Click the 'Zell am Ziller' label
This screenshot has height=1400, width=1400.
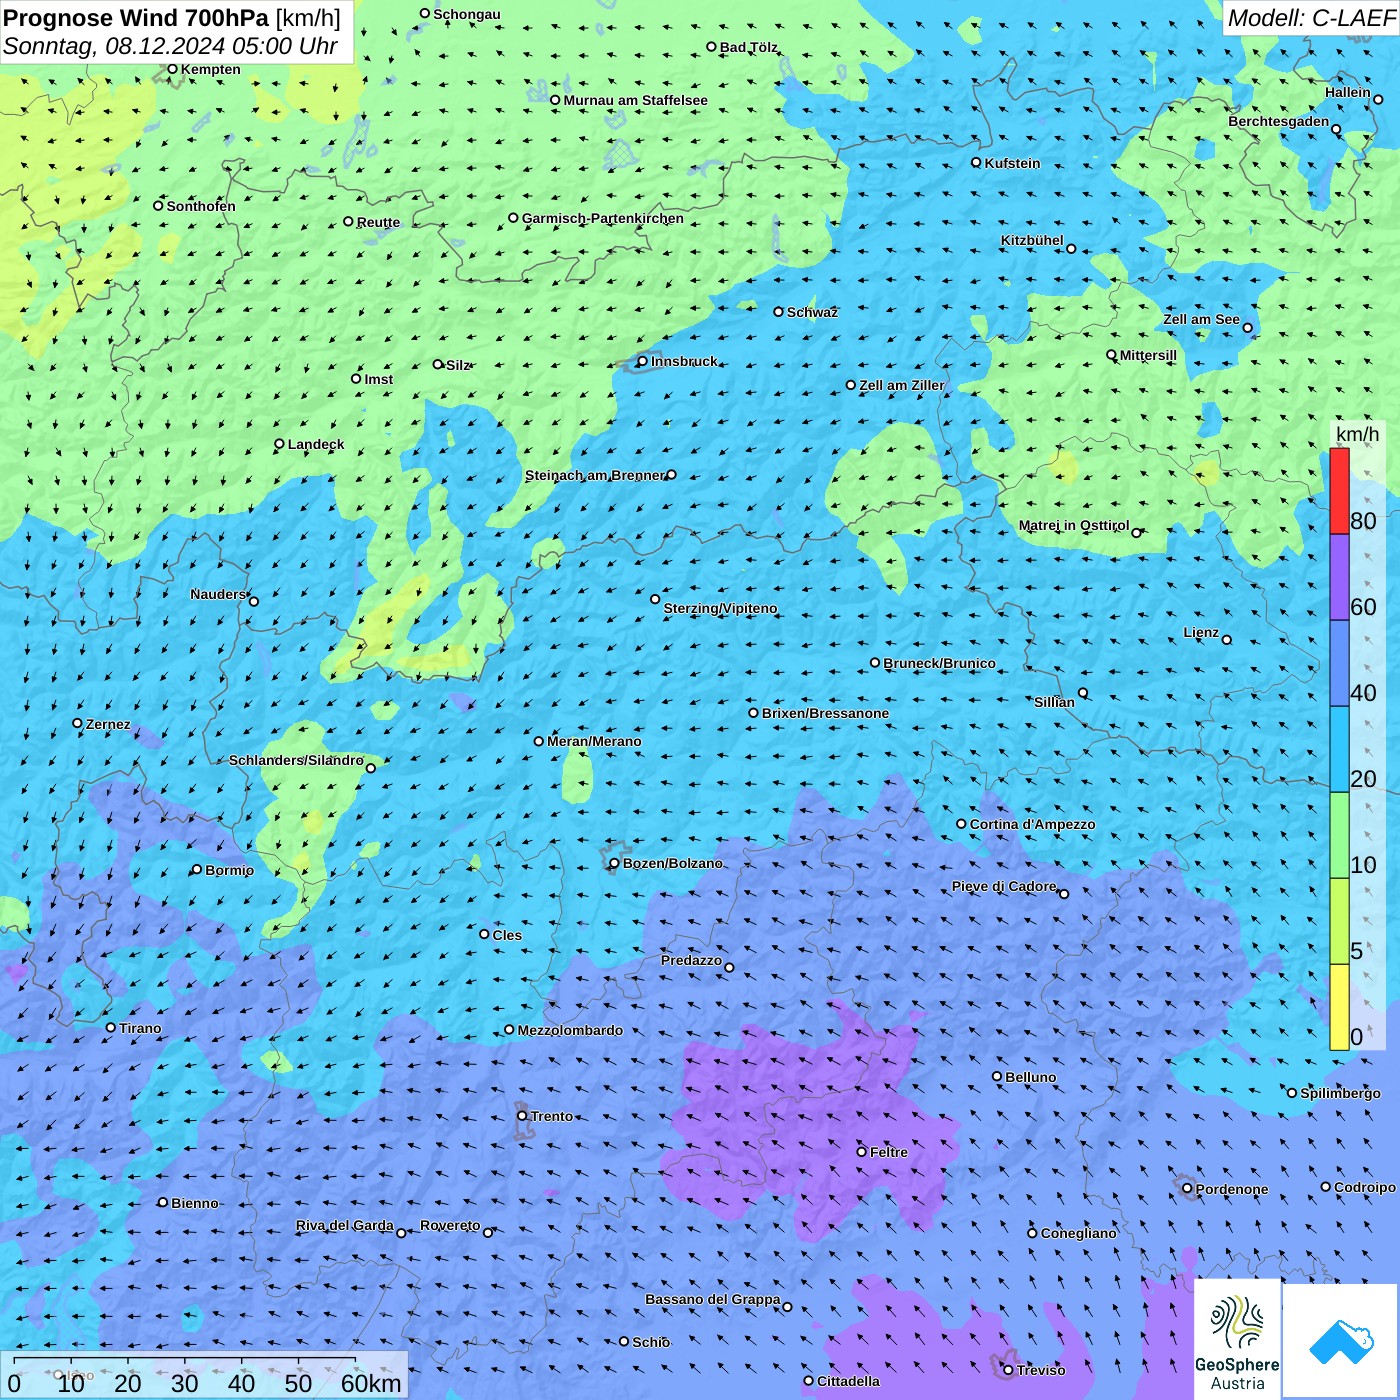(901, 385)
